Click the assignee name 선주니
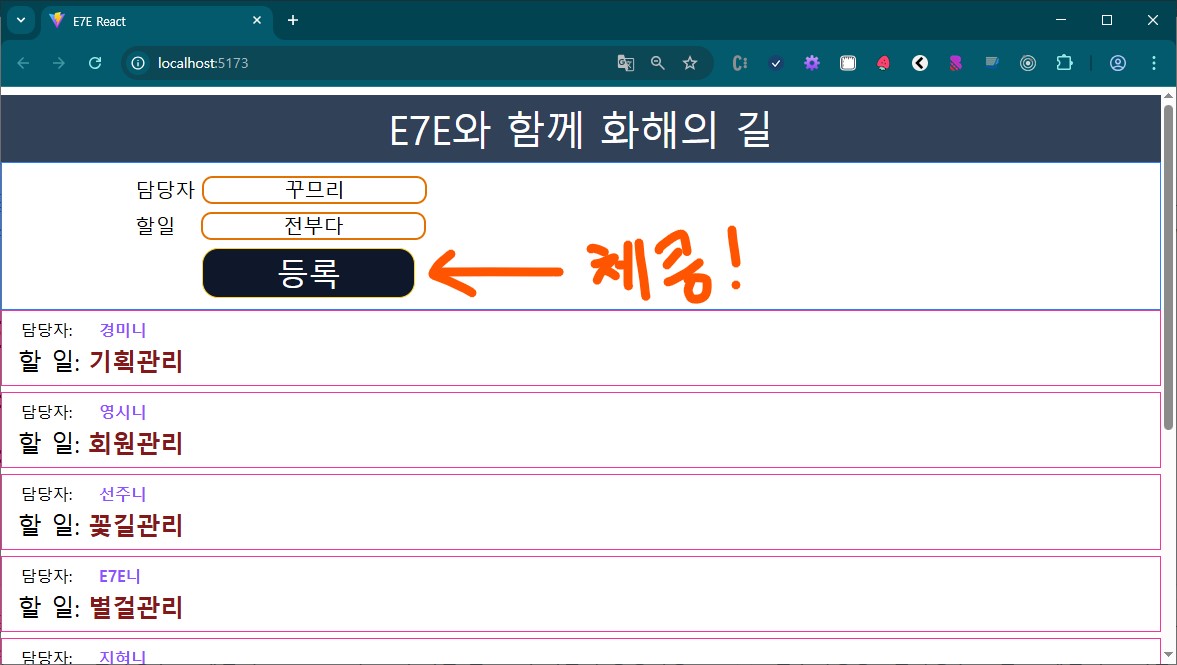The height and width of the screenshot is (665, 1177). pos(123,494)
